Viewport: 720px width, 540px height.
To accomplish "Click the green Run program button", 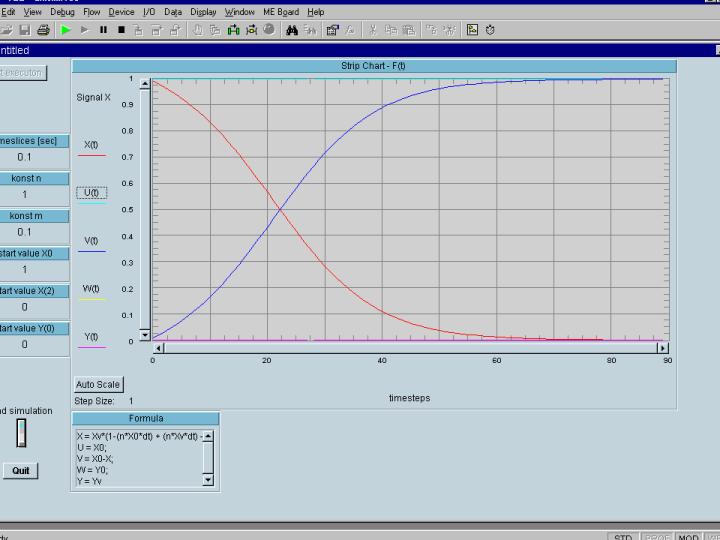I will click(x=66, y=30).
